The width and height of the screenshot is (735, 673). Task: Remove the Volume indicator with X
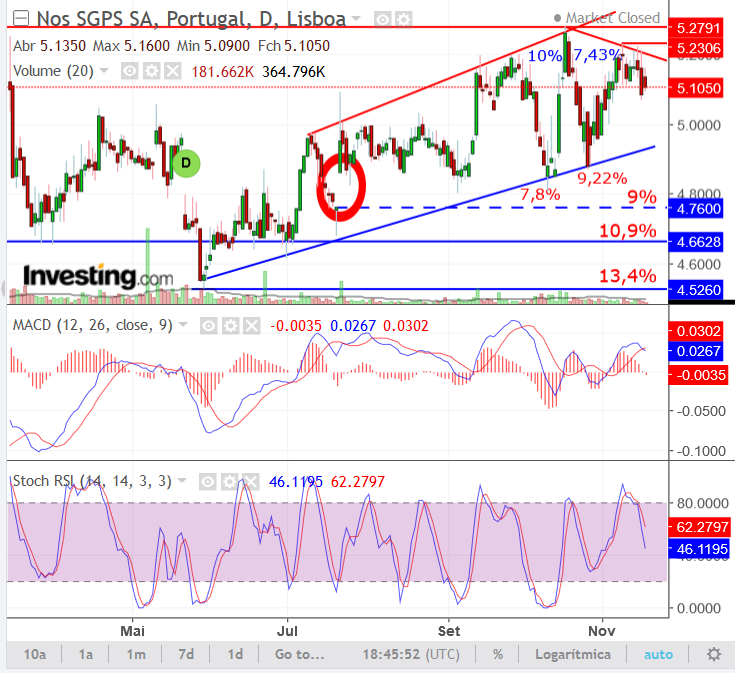[x=173, y=71]
